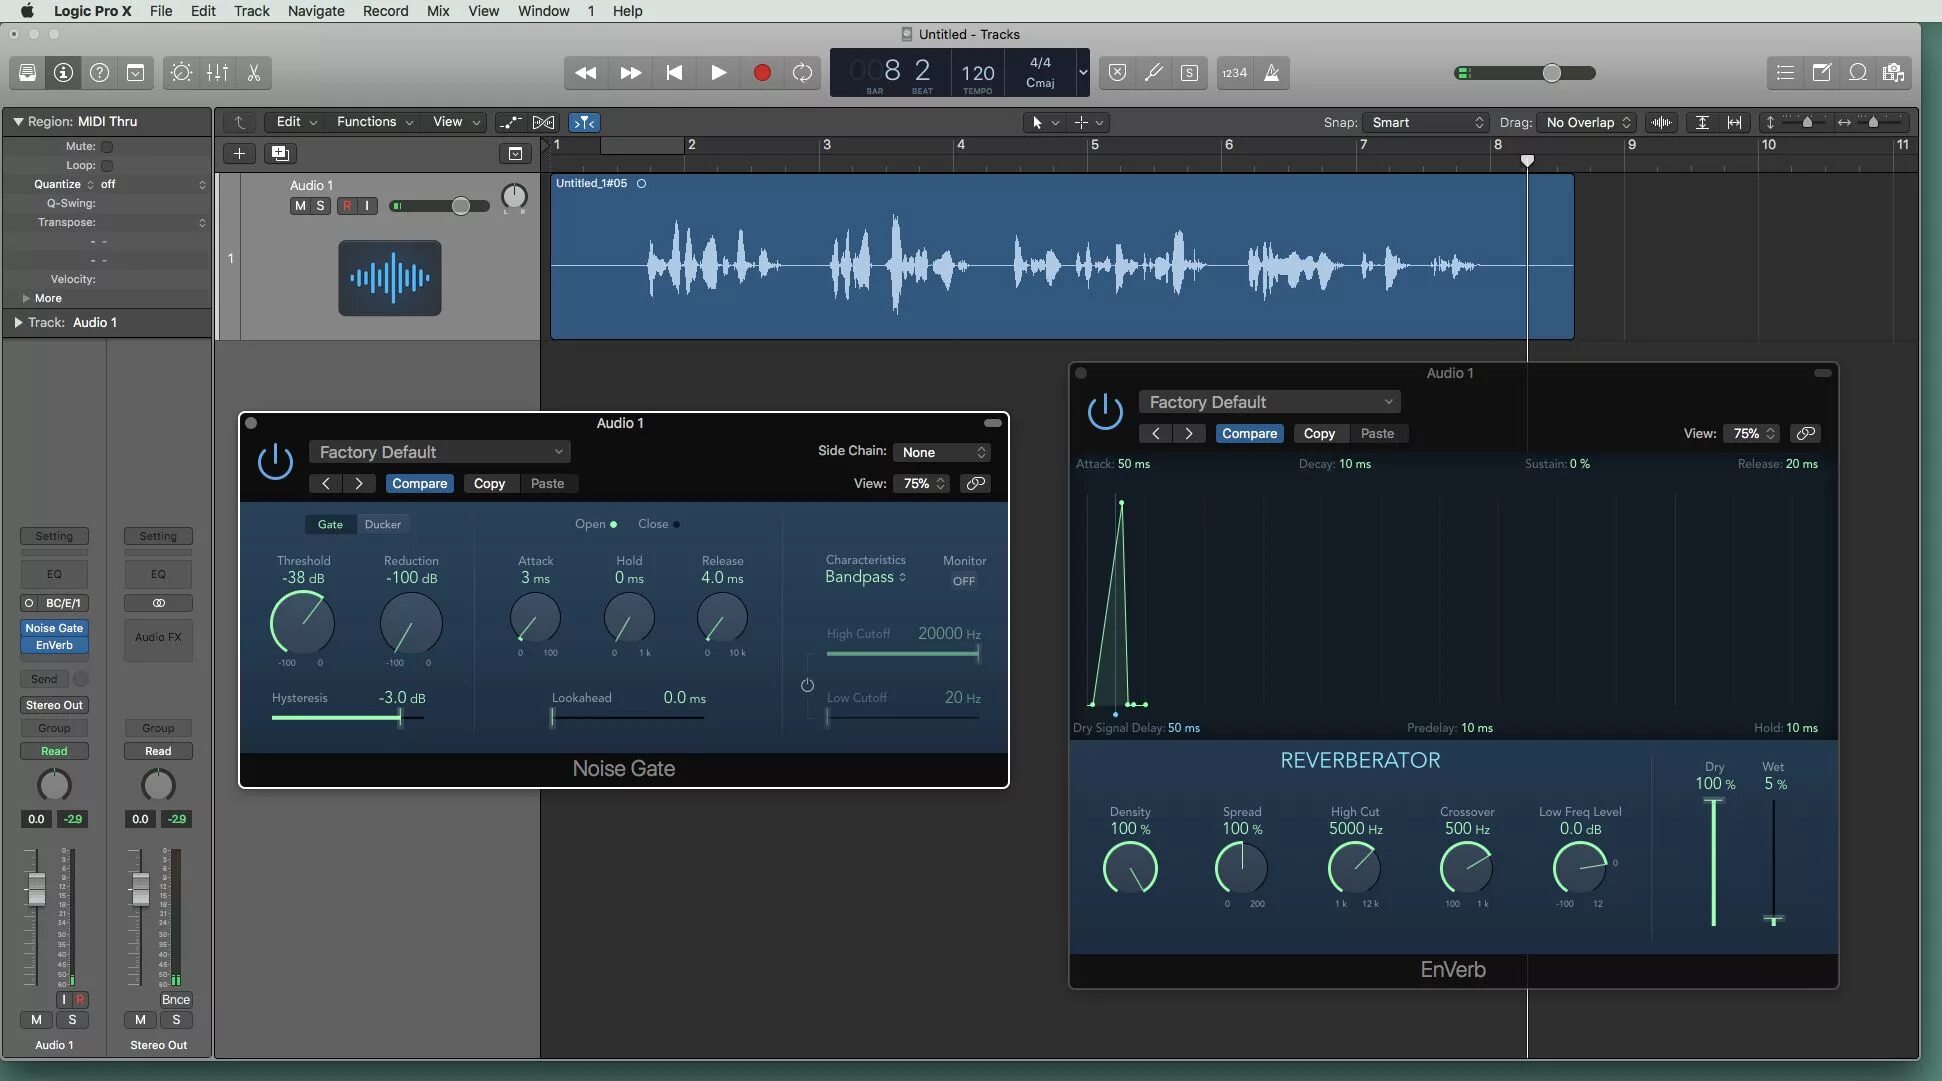Open the Side Chain None dropdown

pyautogui.click(x=943, y=452)
